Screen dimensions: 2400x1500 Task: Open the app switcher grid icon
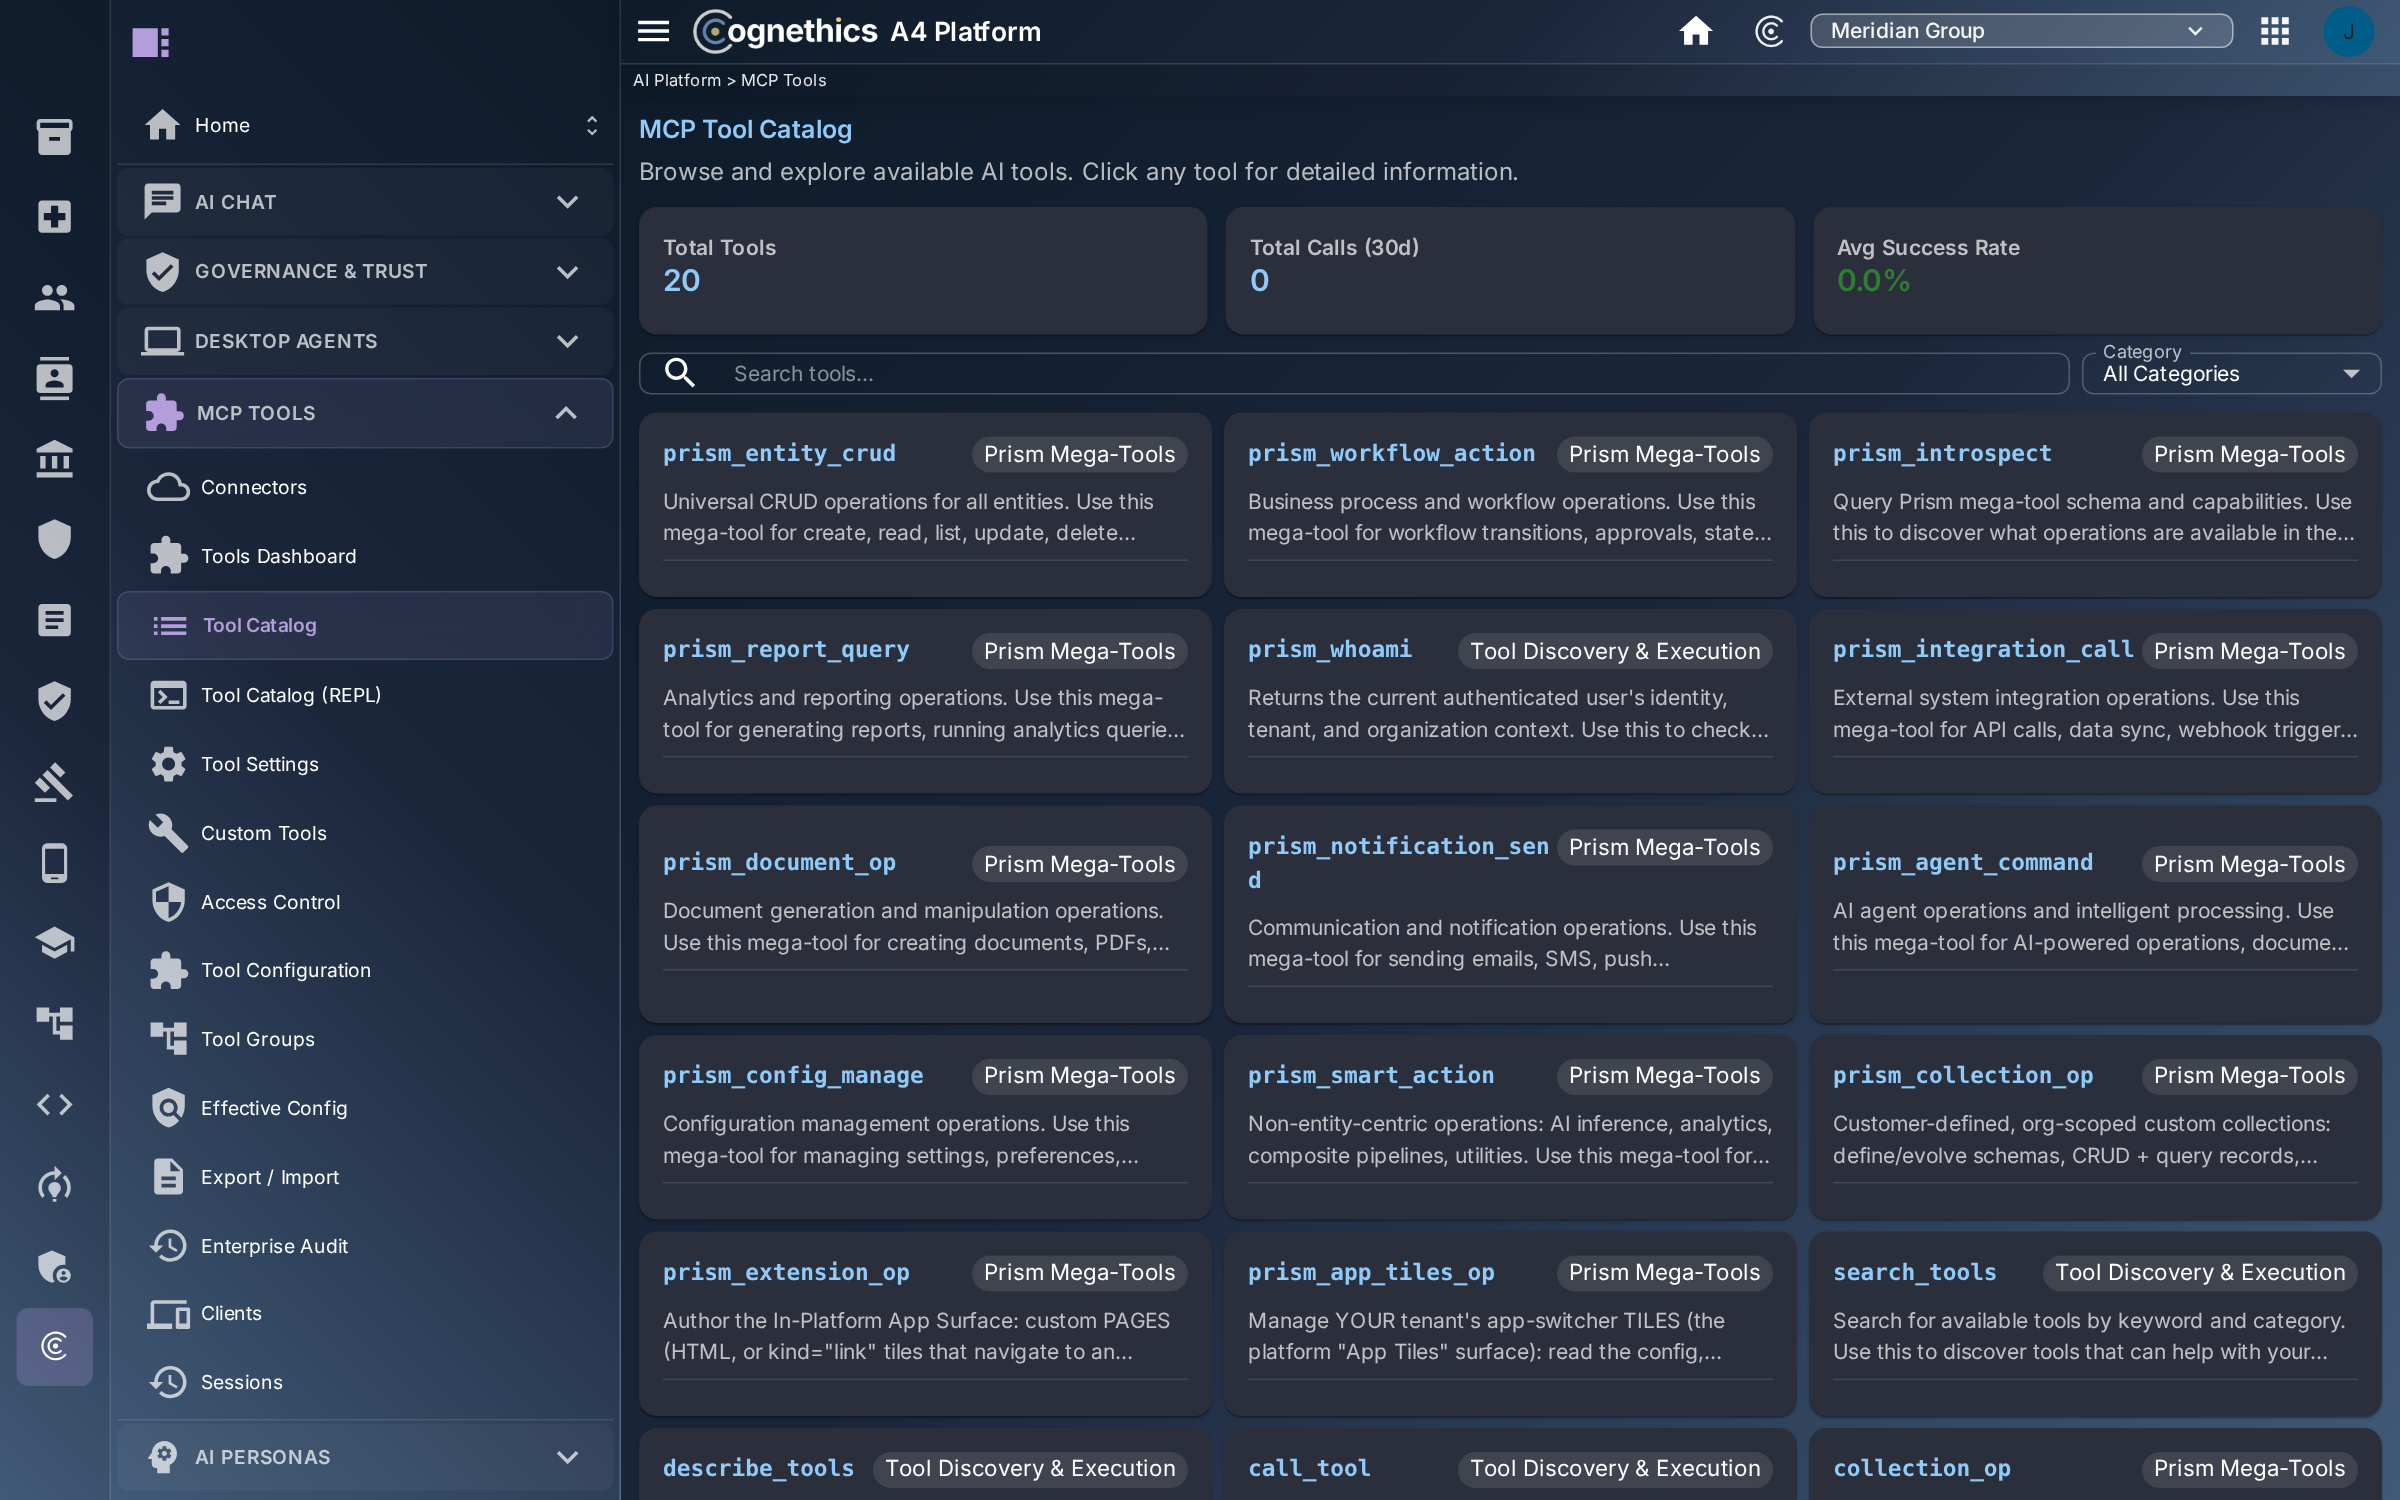click(x=2275, y=31)
